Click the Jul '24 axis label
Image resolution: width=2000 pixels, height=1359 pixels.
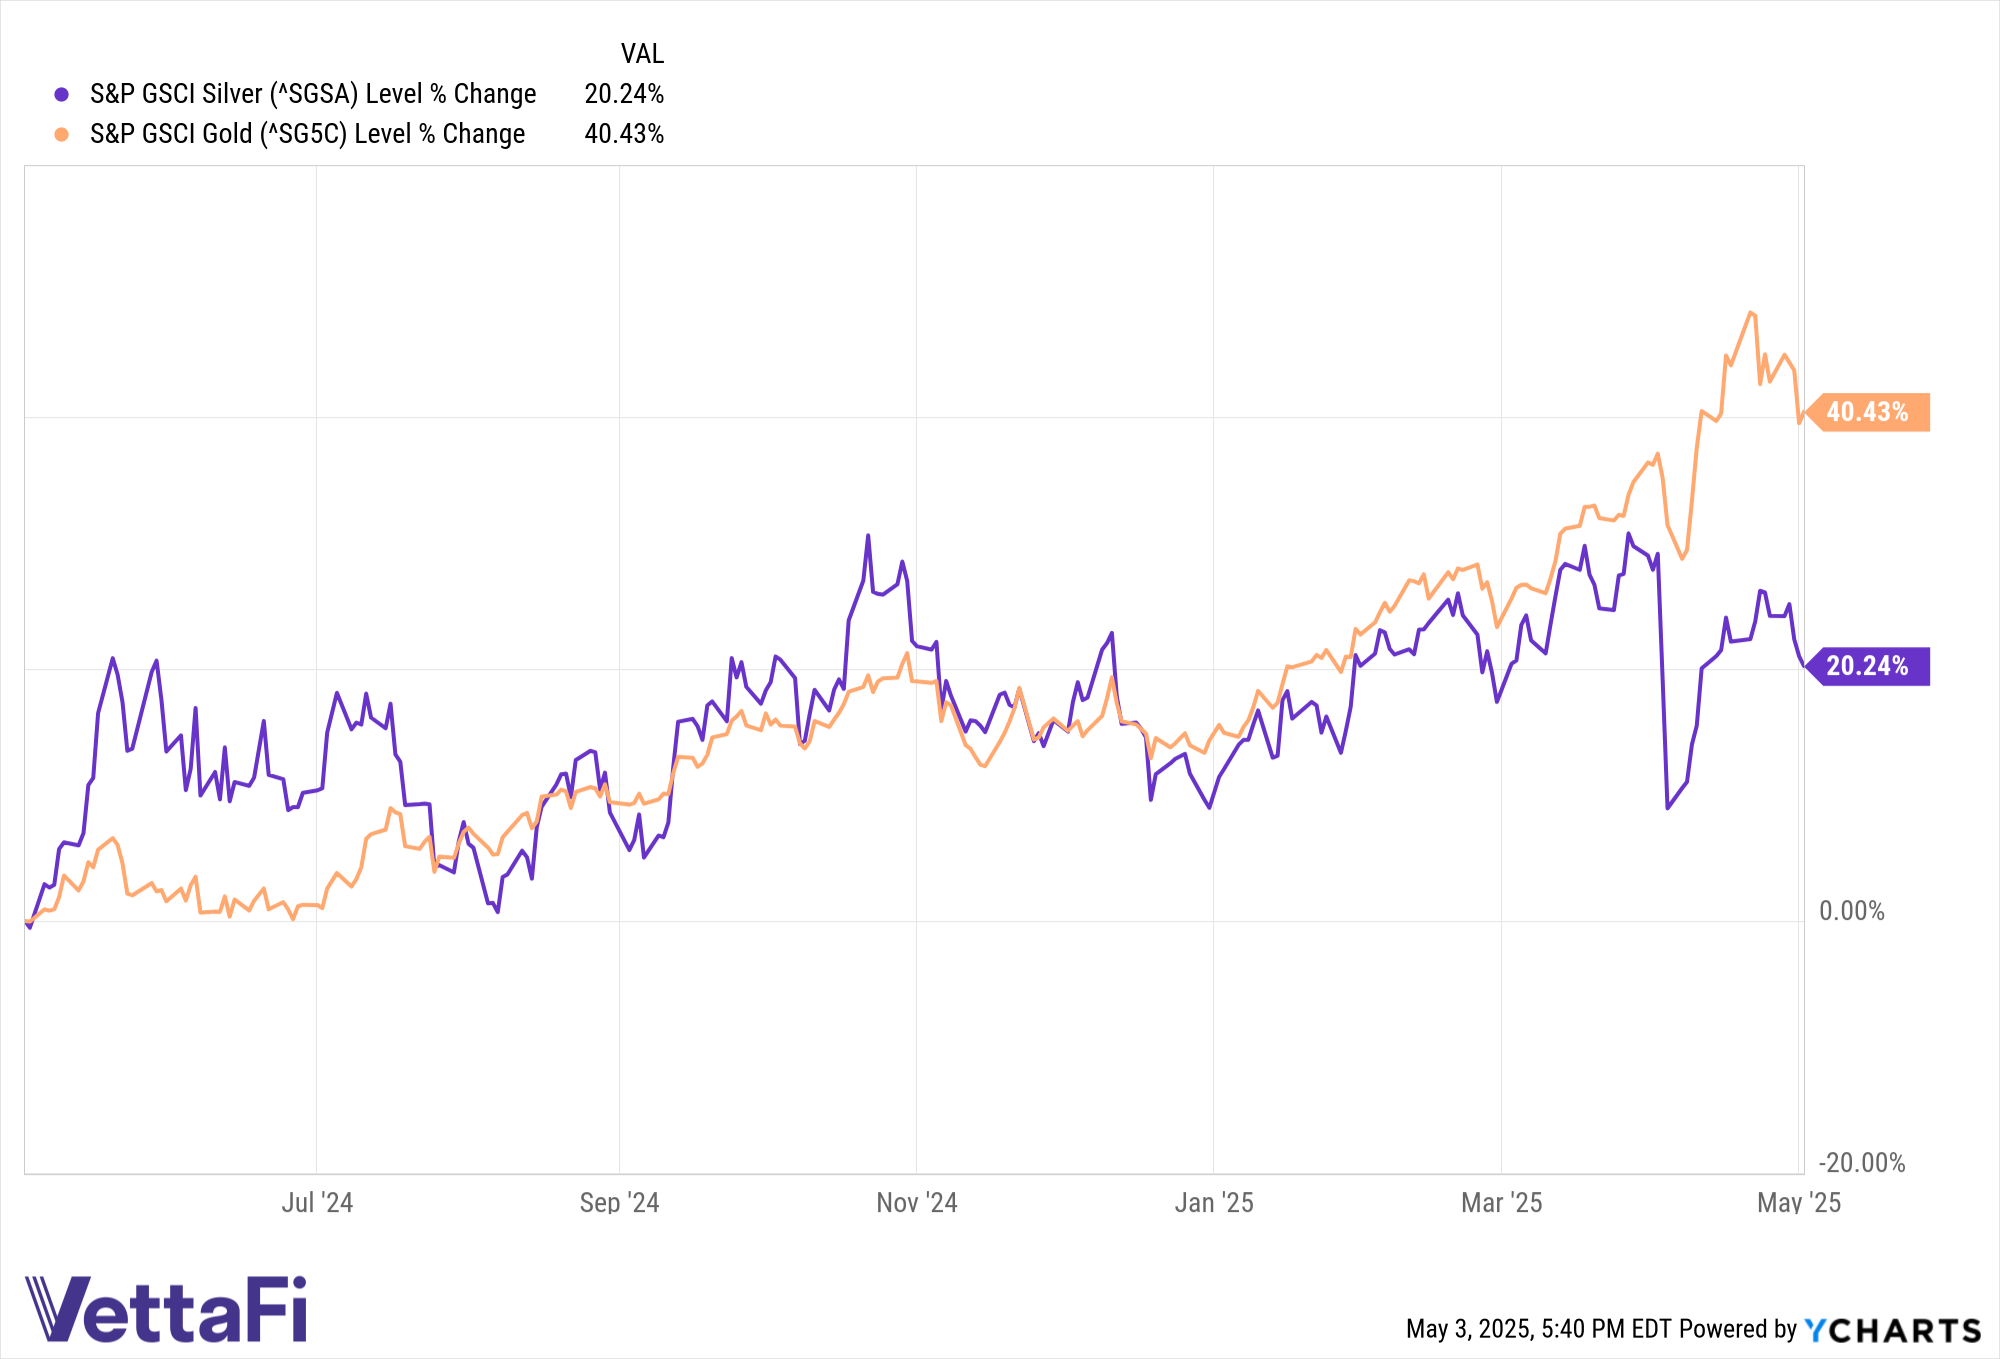click(x=317, y=1202)
